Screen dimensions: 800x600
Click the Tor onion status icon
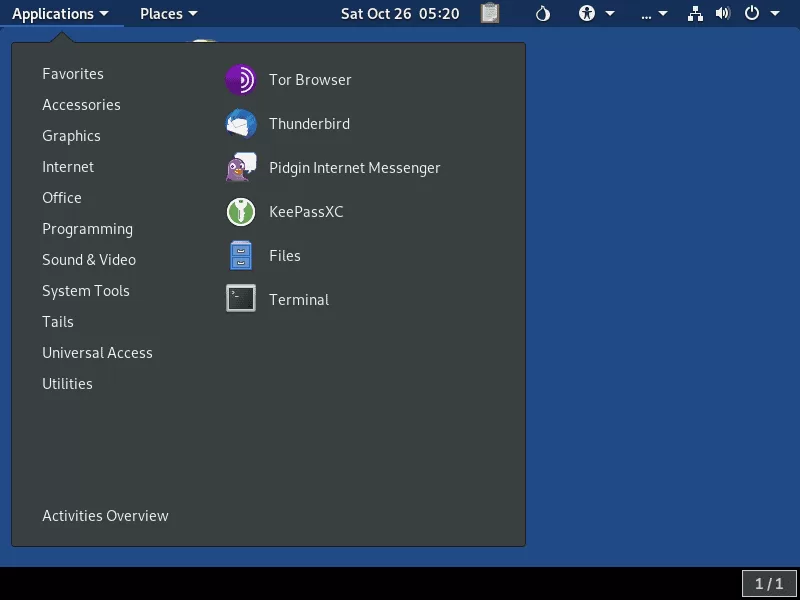(542, 14)
